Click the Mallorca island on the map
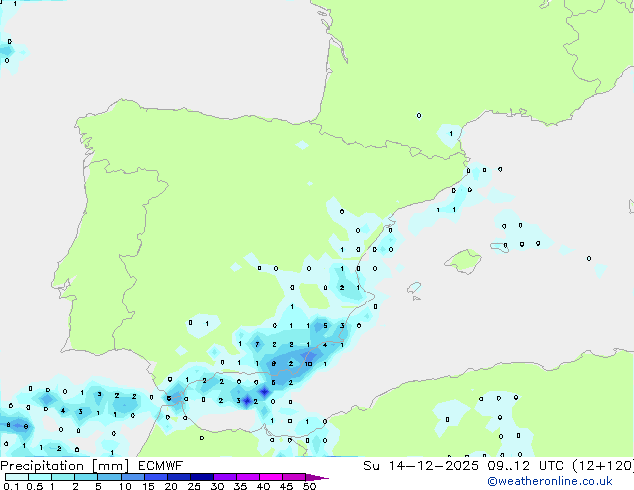This screenshot has width=634, height=490. point(463,262)
